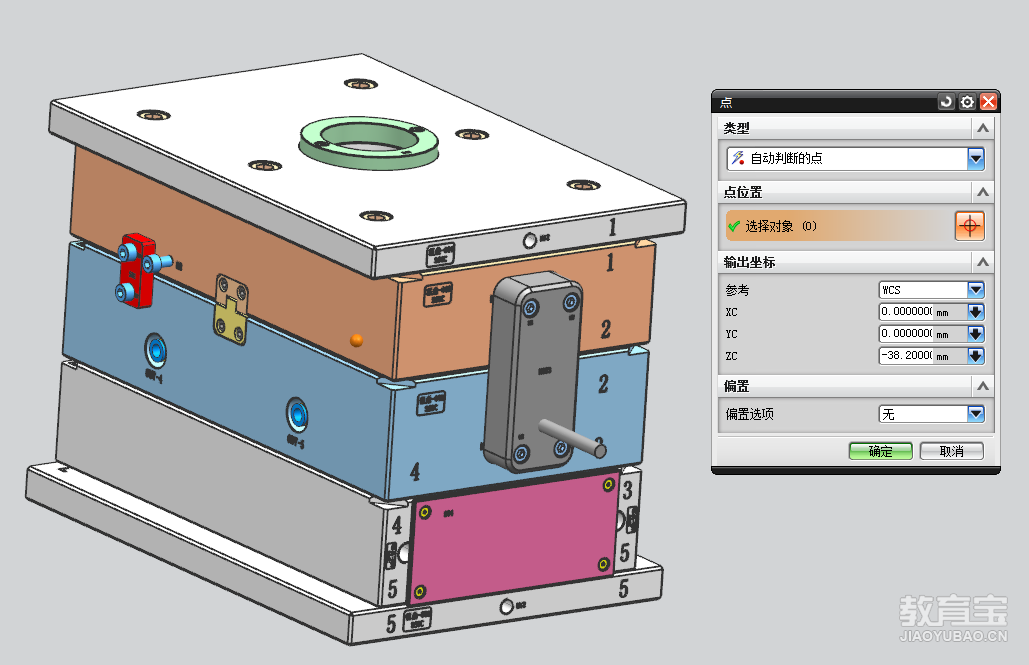Image resolution: width=1029 pixels, height=665 pixels.
Task: Select the magenta plate at mold front
Action: click(515, 538)
